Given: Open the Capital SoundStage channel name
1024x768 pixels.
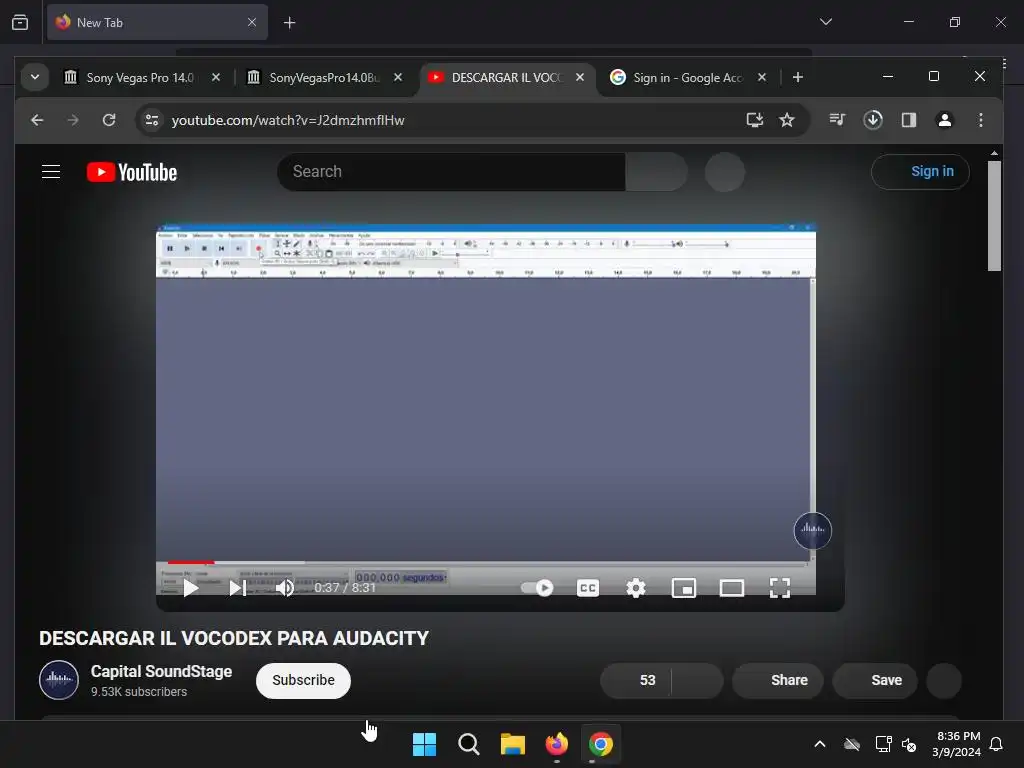Looking at the screenshot, I should [161, 671].
